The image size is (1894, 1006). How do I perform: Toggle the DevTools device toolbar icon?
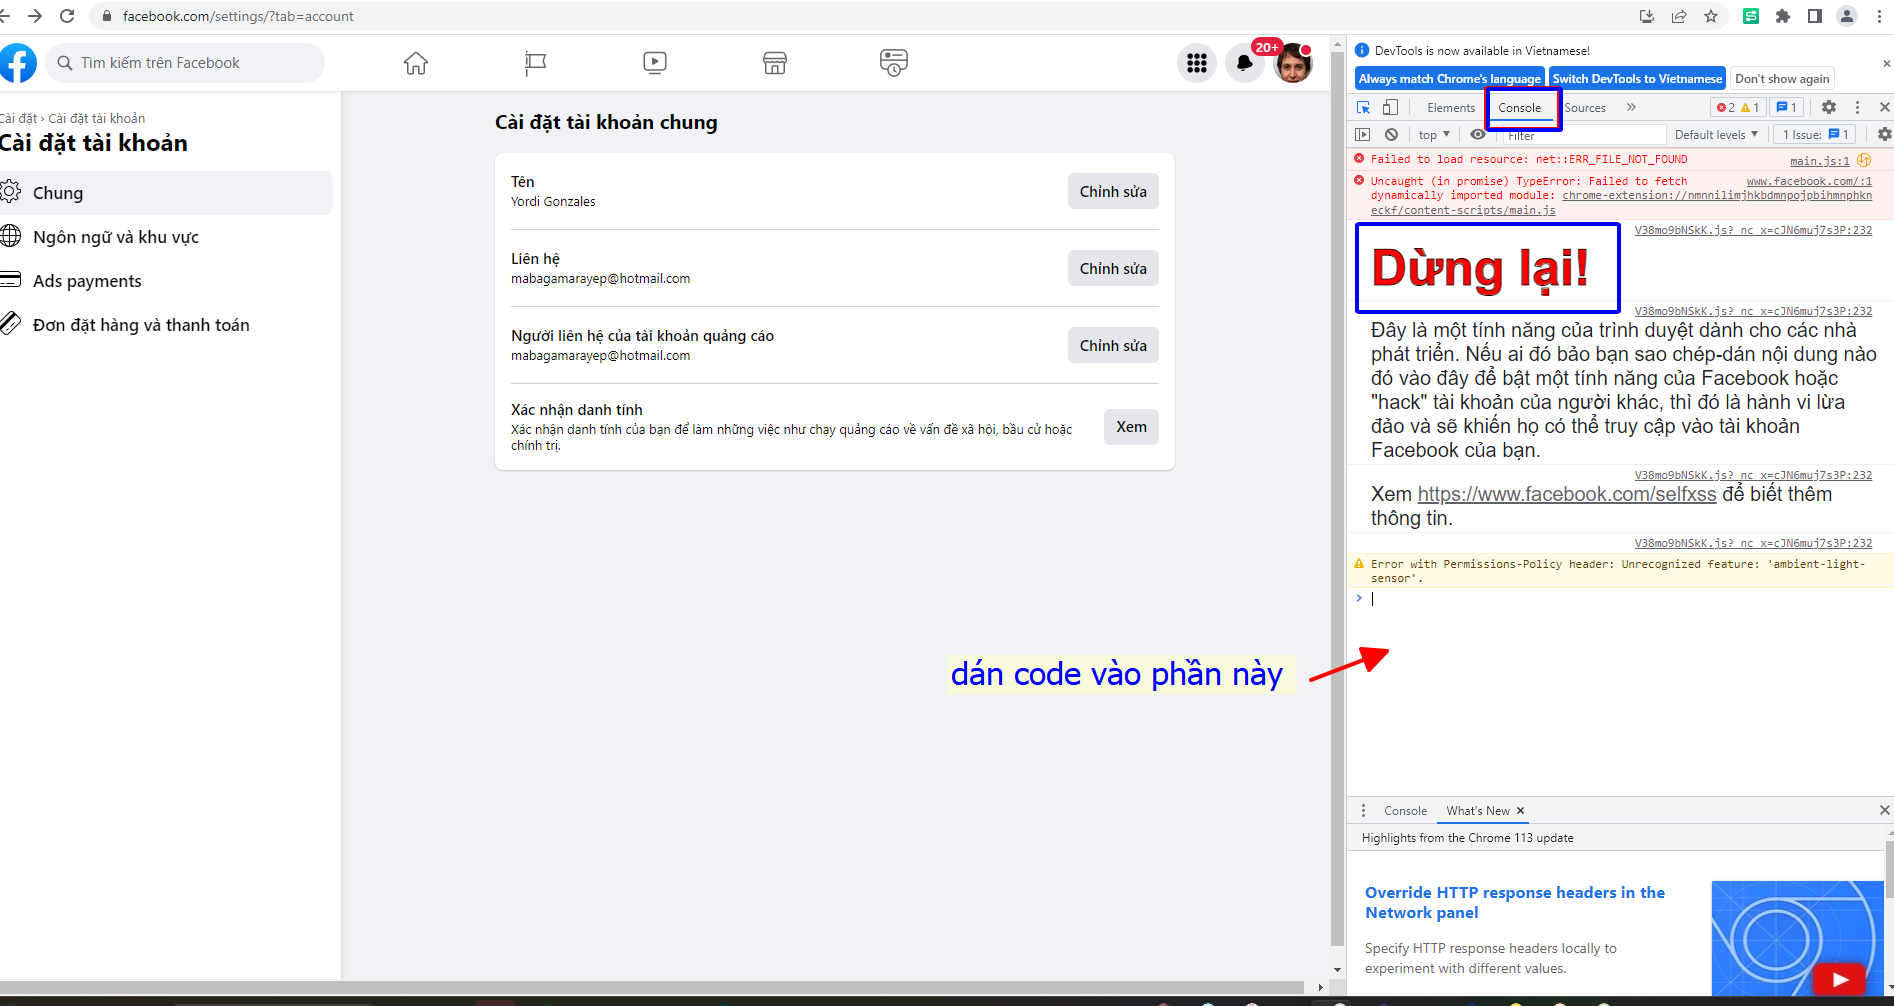[1390, 107]
